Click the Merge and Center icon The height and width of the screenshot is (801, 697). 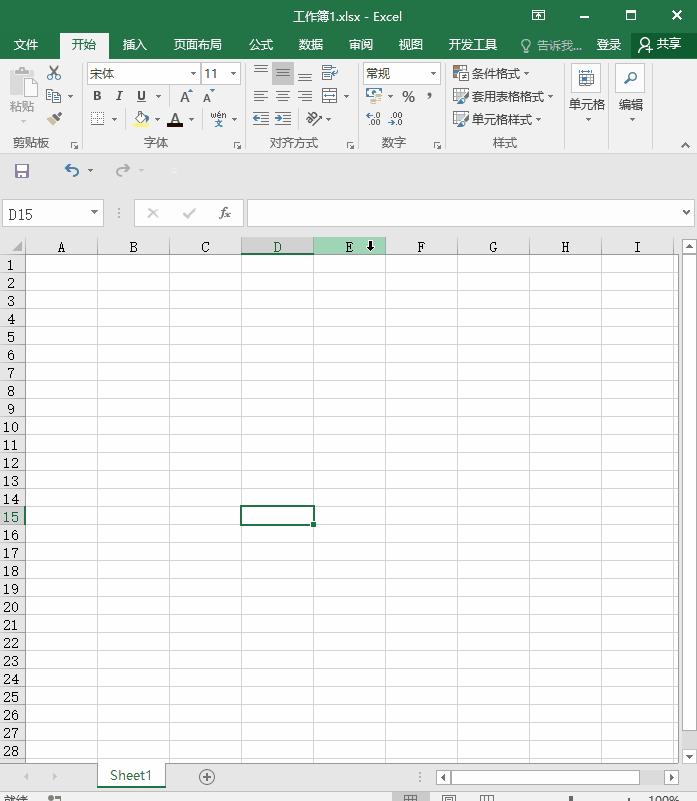(x=330, y=97)
